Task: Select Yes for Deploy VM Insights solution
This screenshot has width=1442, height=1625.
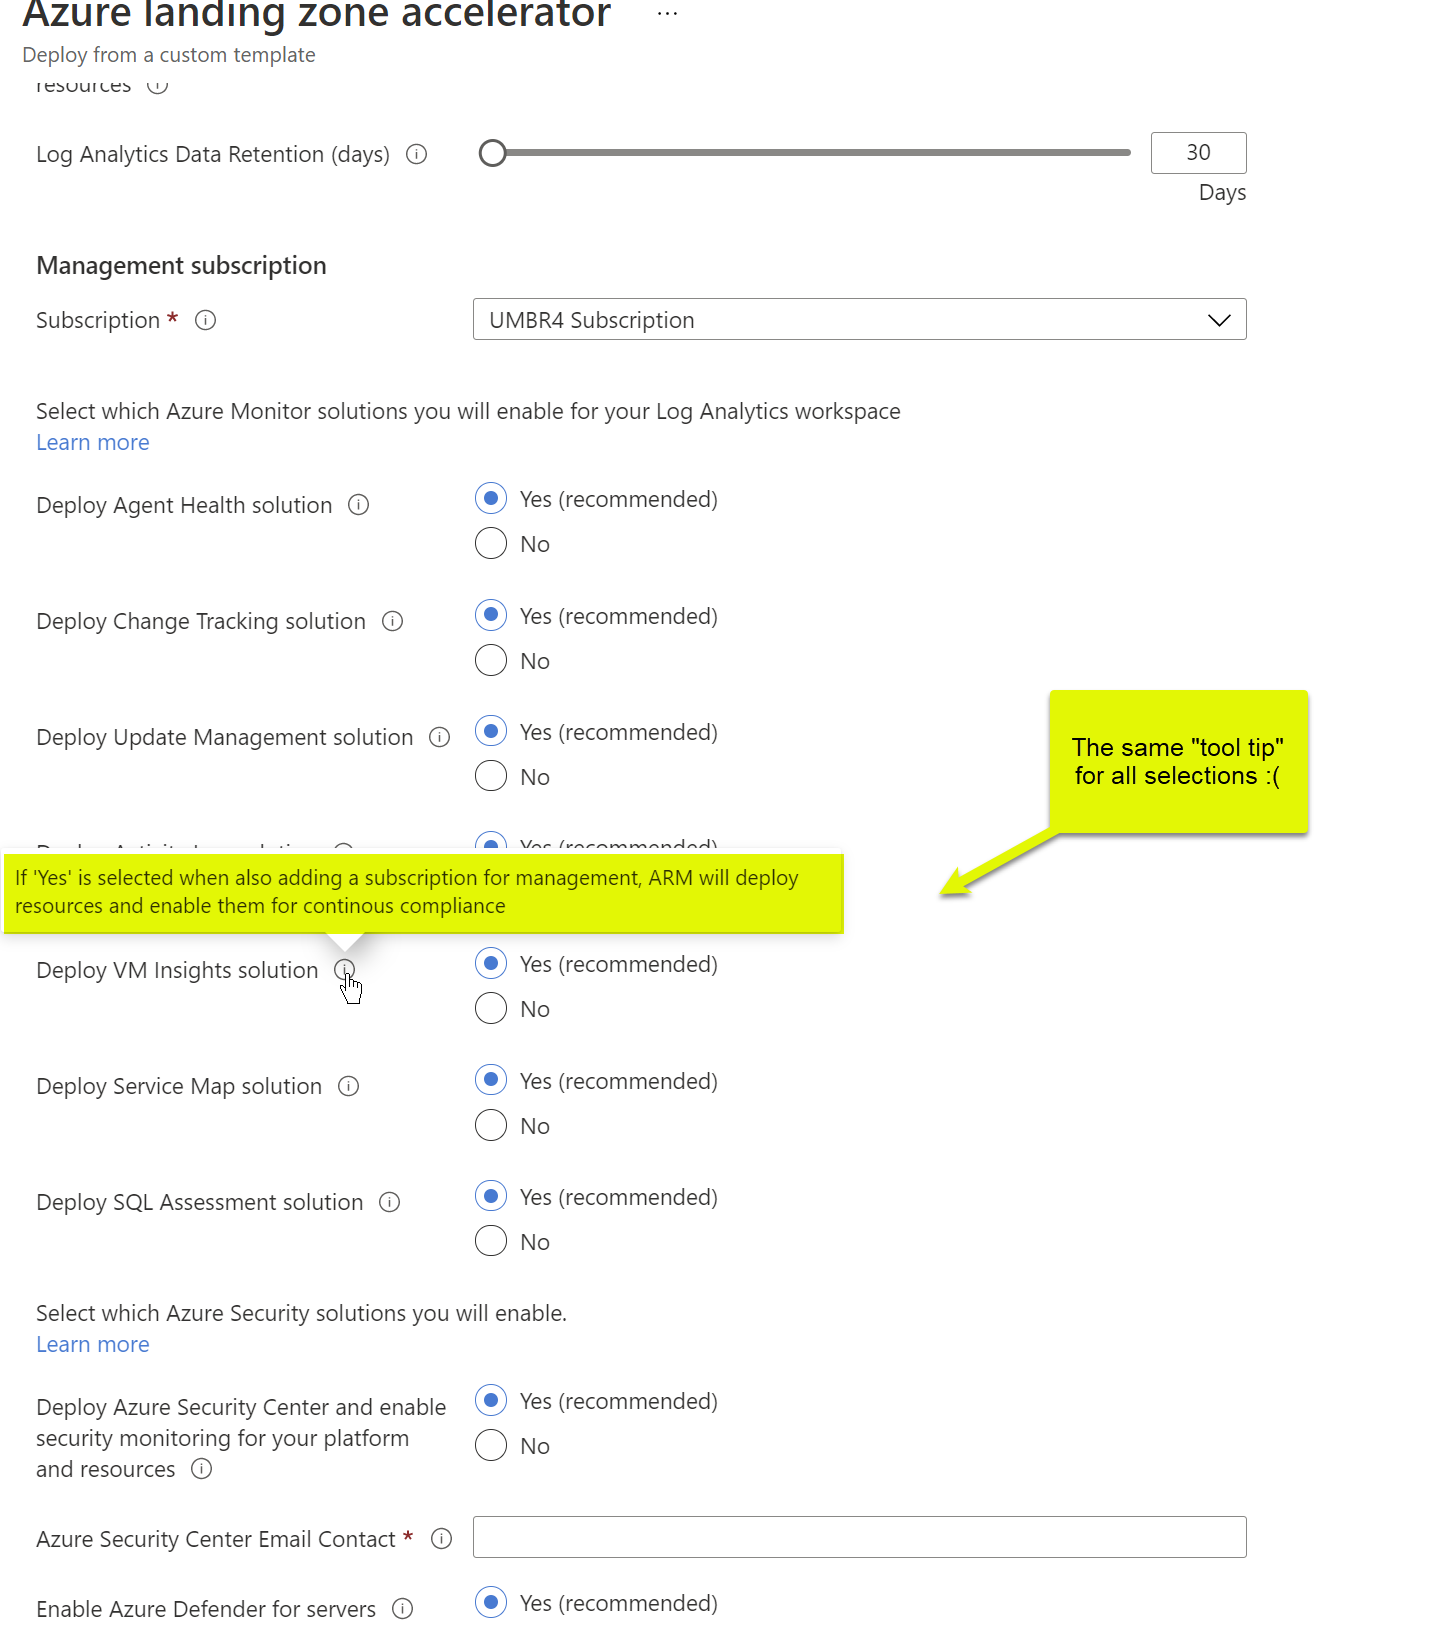Action: click(491, 963)
